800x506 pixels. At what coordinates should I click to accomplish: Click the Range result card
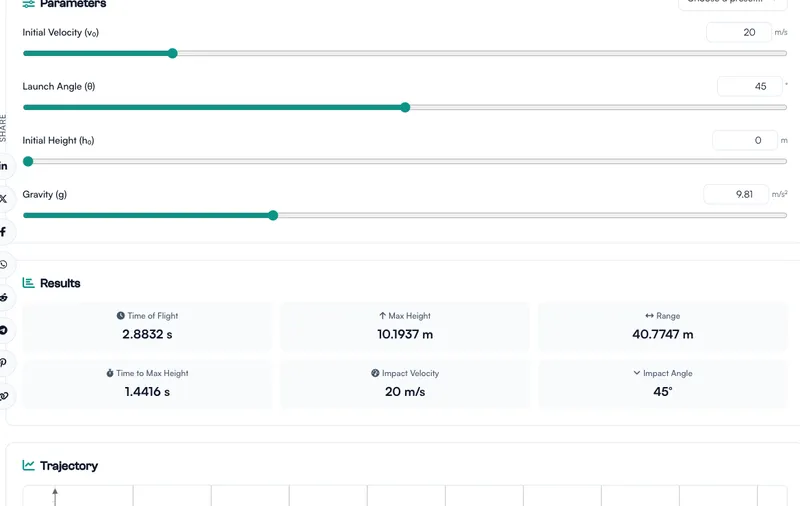[662, 326]
